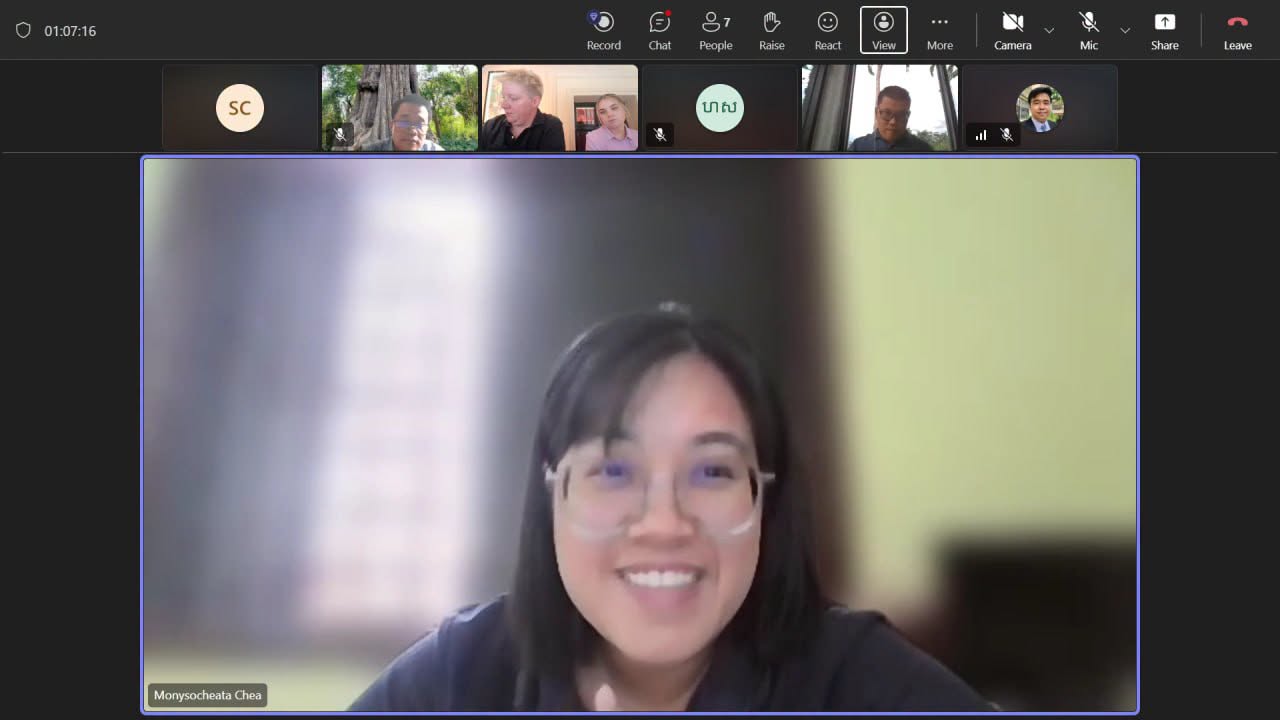Raise your hand in the meeting
1280x720 pixels.
pos(771,30)
